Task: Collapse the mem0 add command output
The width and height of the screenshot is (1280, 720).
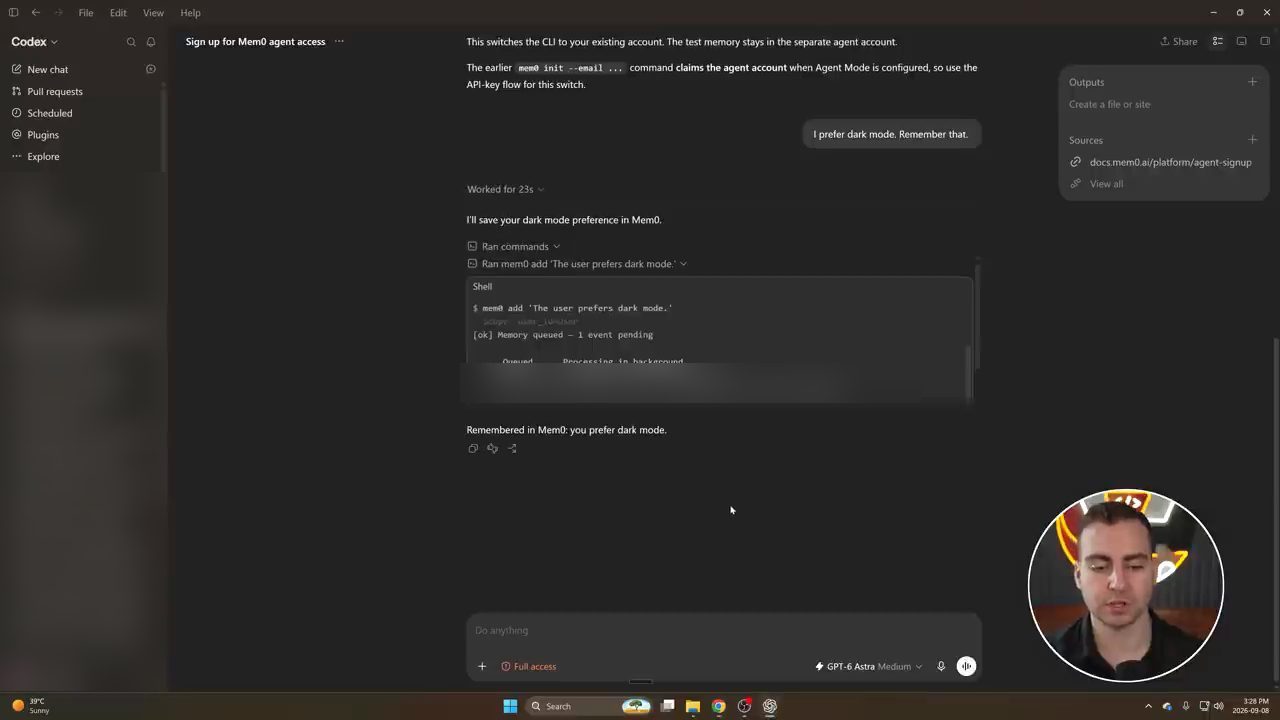Action: (578, 264)
